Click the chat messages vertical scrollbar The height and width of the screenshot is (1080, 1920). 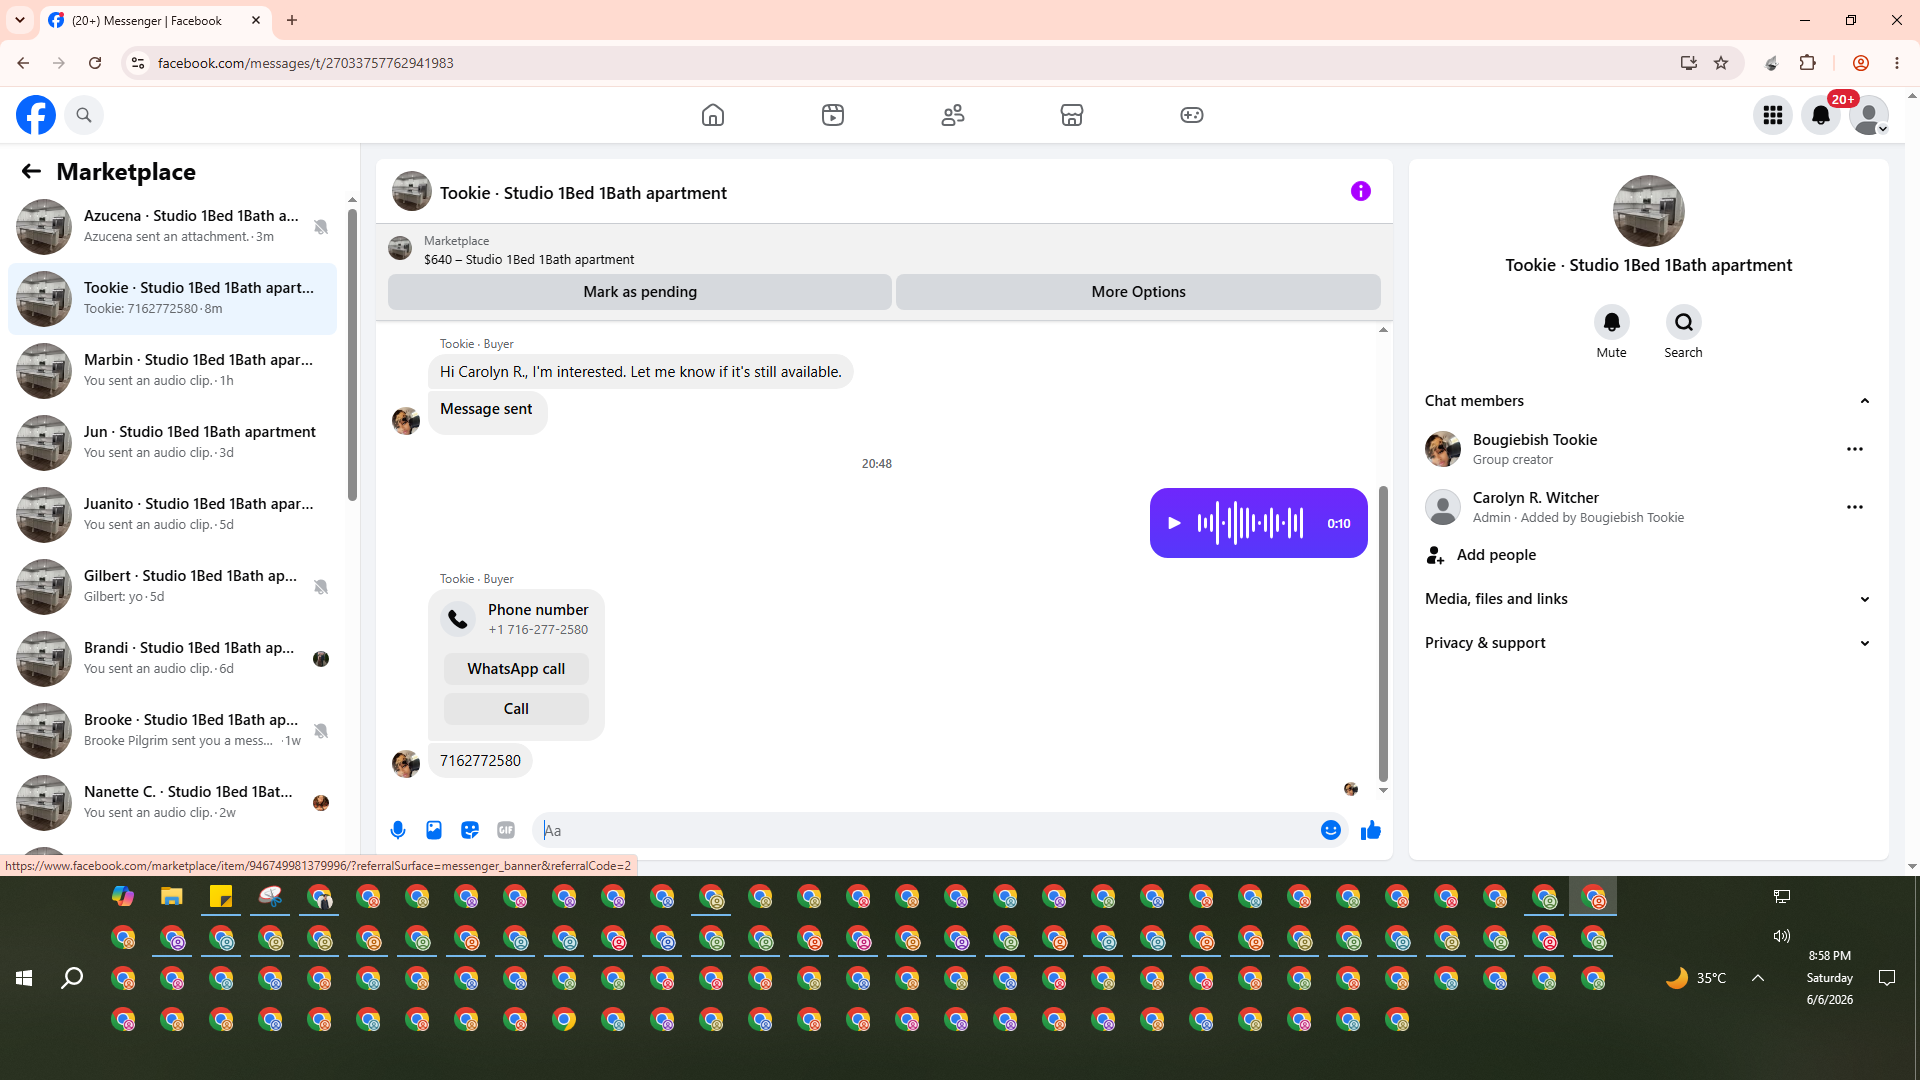point(1383,633)
